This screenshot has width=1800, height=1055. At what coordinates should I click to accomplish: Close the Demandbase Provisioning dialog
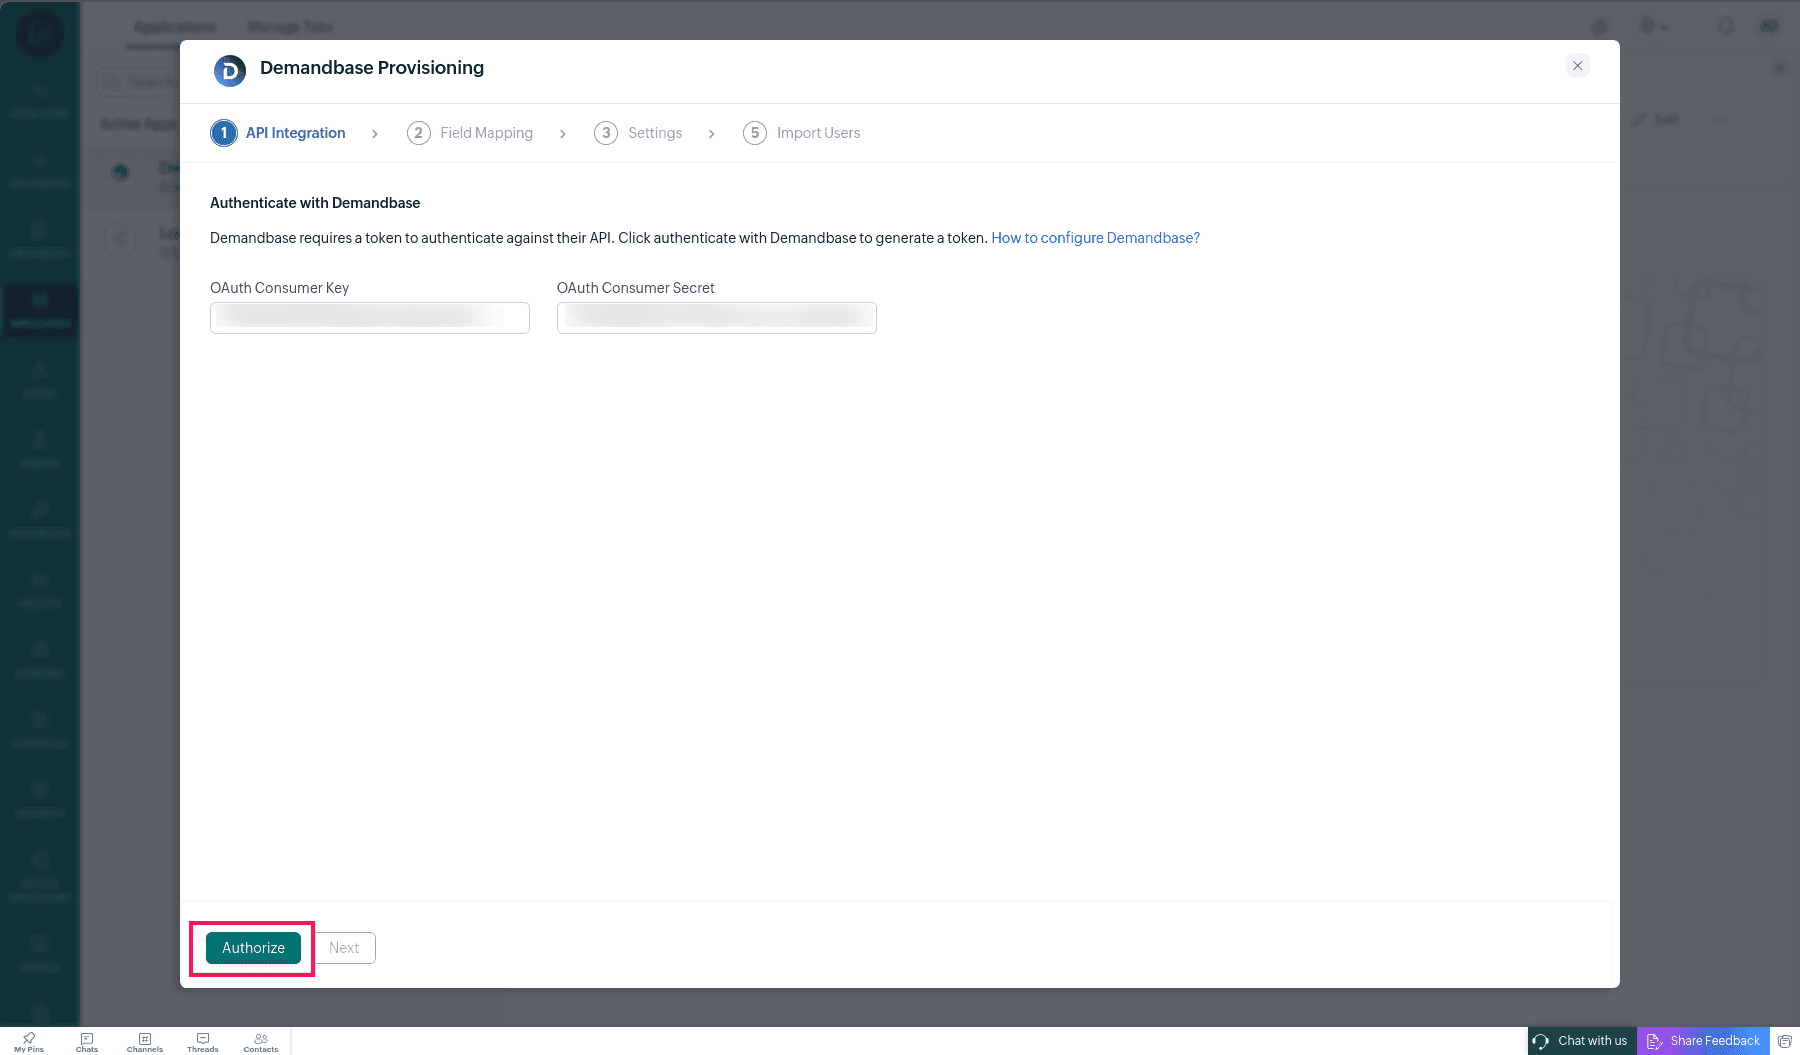point(1578,66)
